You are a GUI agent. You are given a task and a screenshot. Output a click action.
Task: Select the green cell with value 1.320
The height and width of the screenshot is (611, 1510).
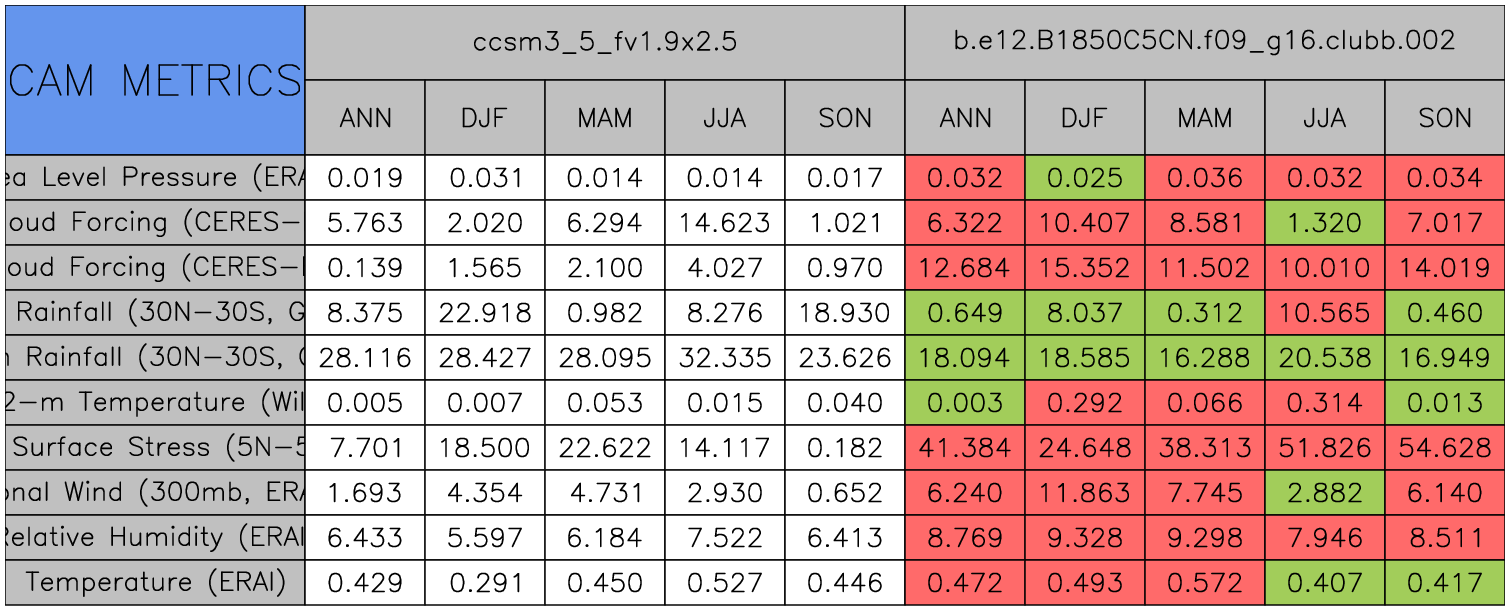(x=1325, y=223)
